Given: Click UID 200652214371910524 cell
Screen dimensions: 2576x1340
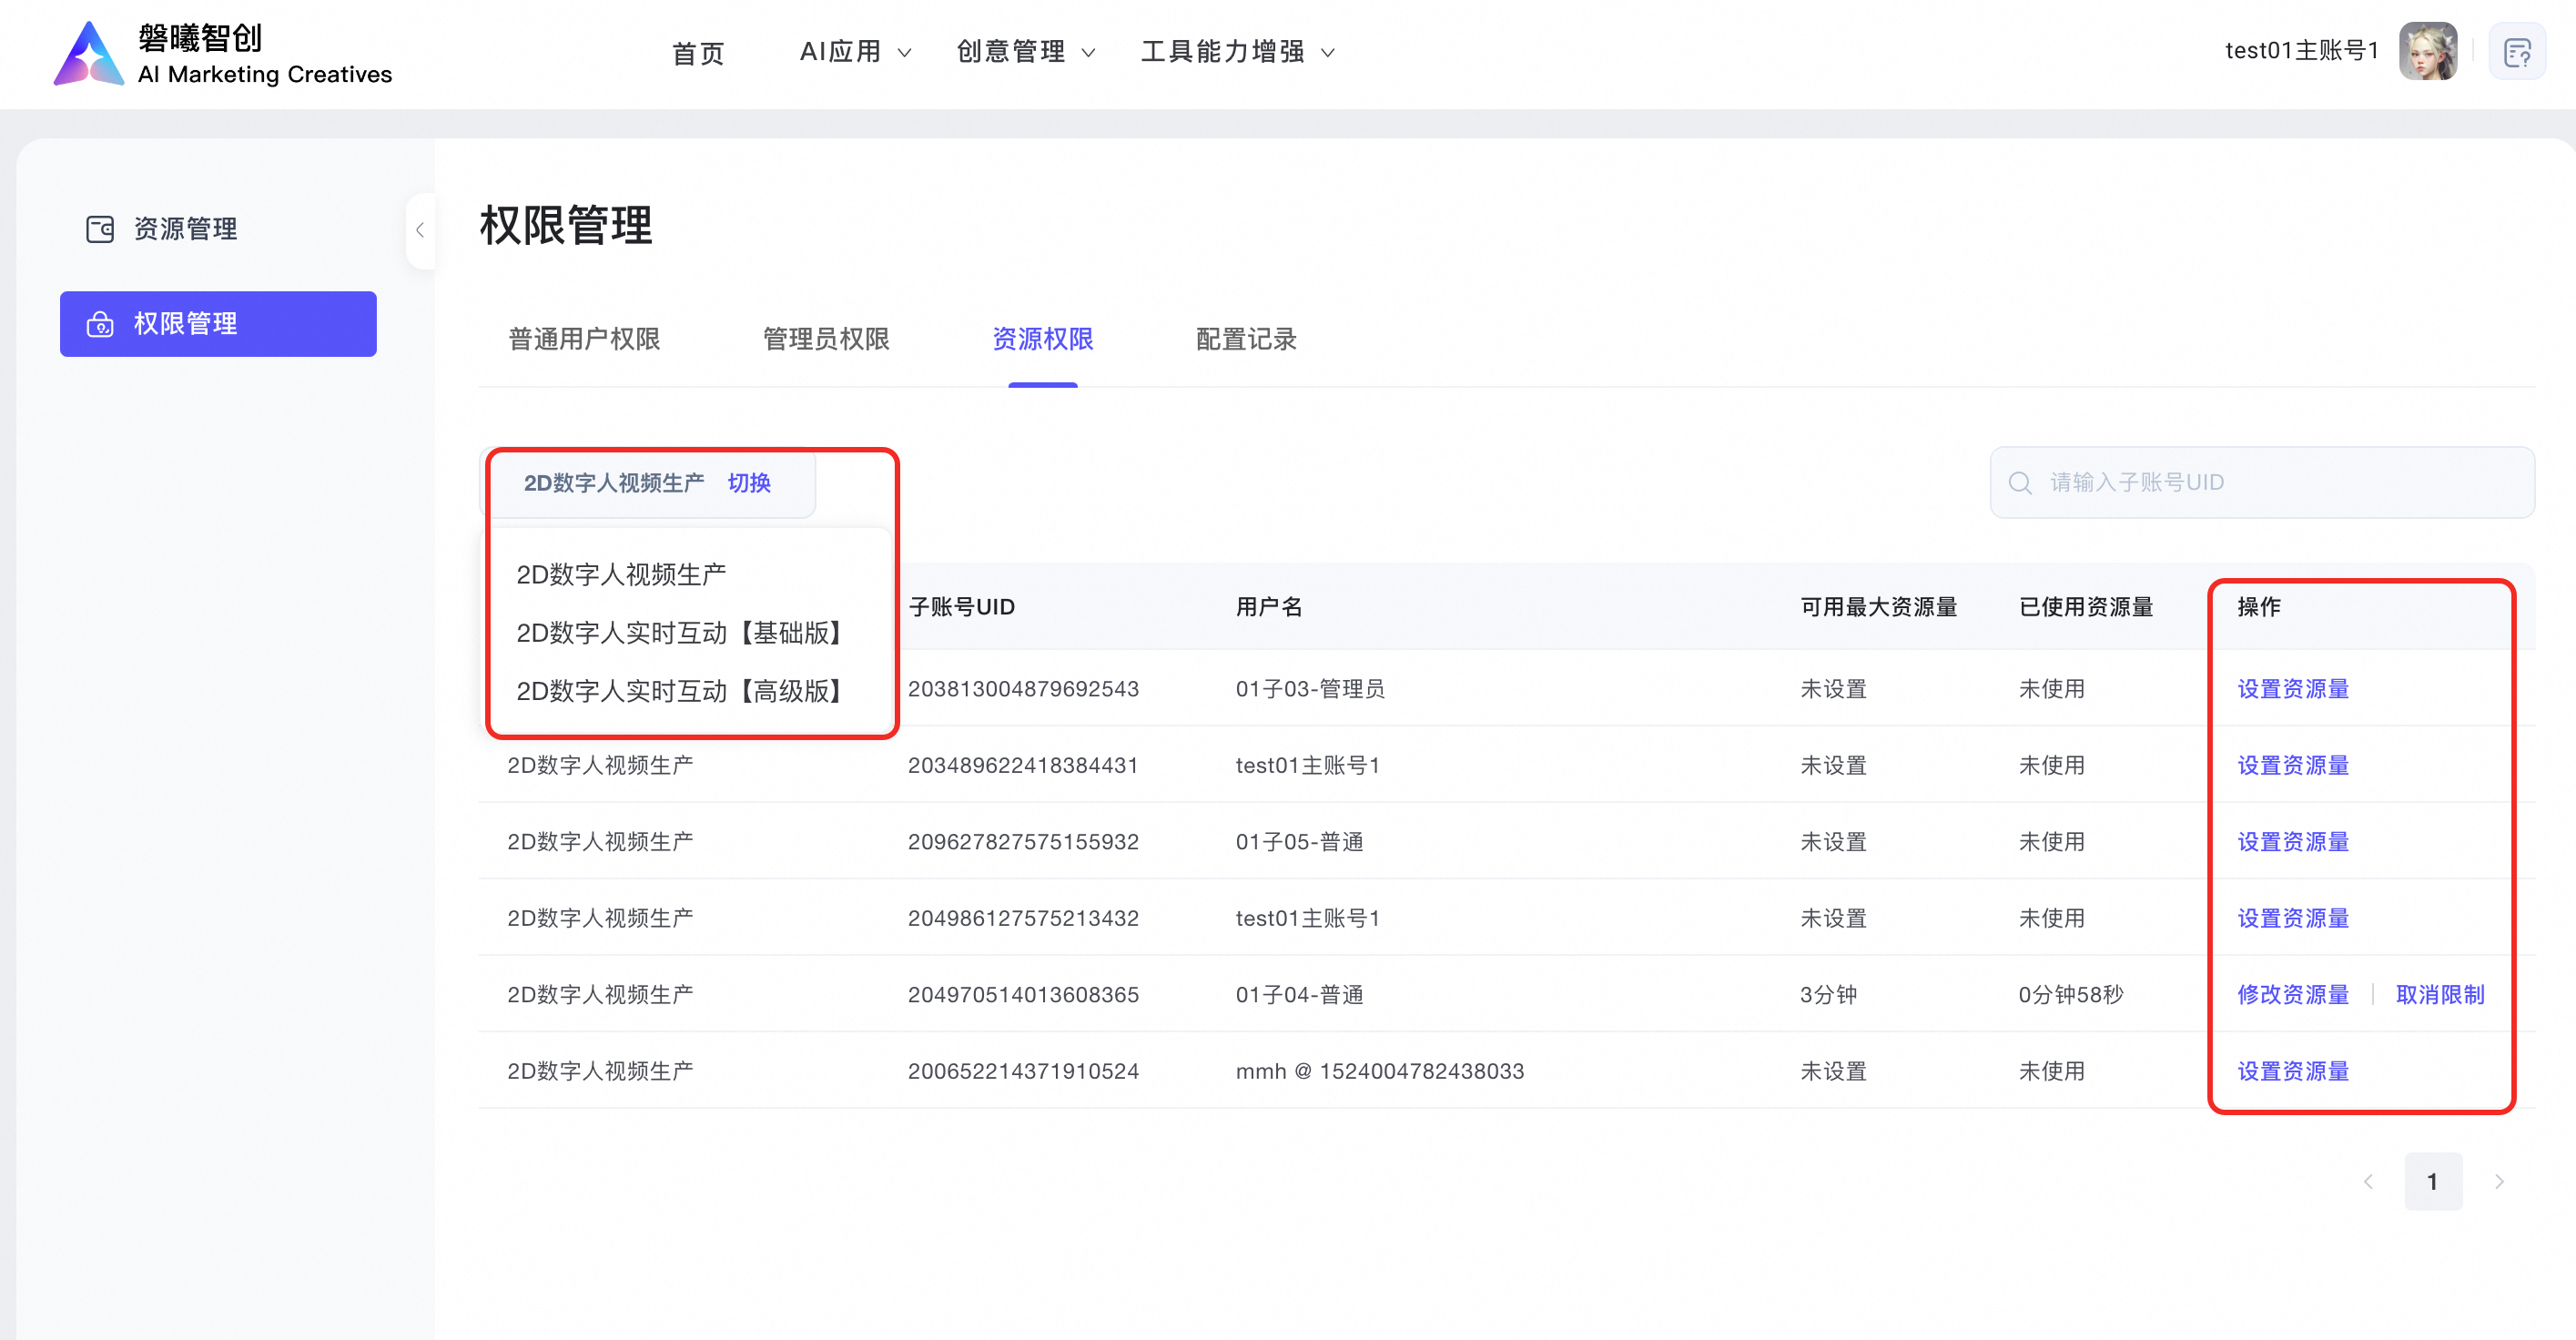Looking at the screenshot, I should click(1023, 1071).
